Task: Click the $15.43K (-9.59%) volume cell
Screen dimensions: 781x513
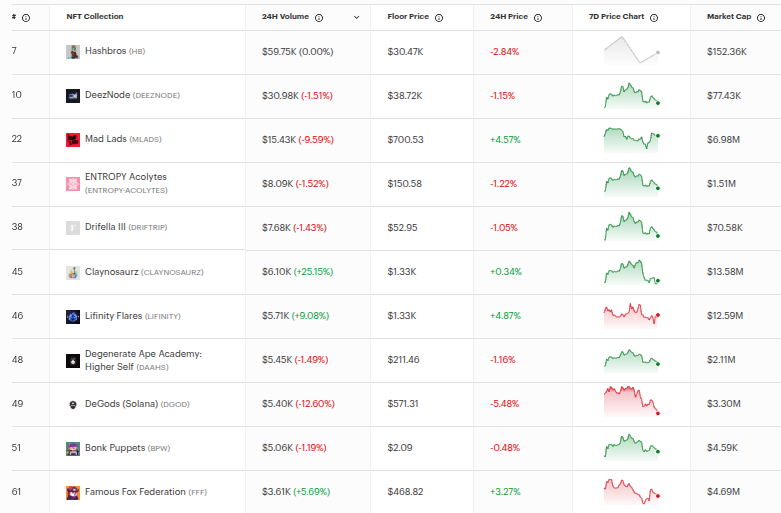Action: (x=298, y=140)
